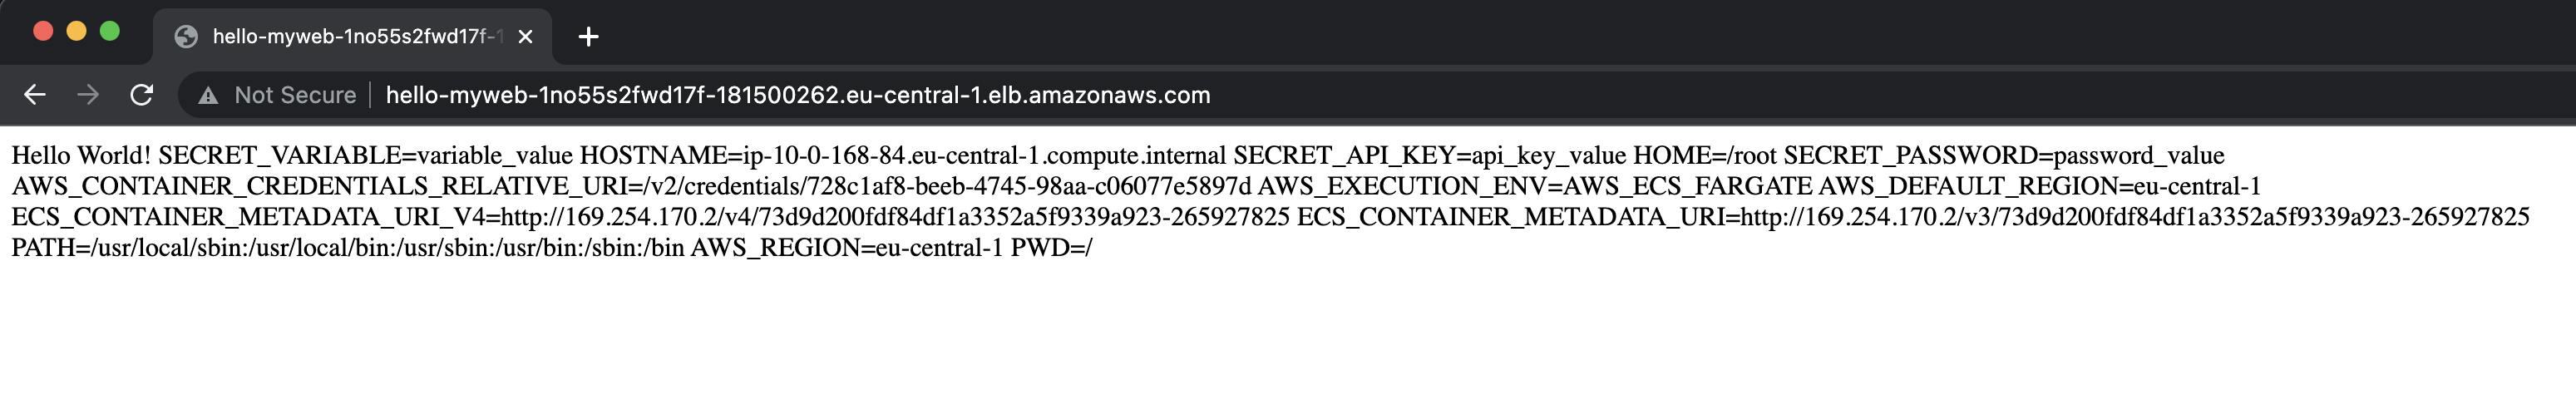The height and width of the screenshot is (399, 2576).
Task: Close the hello-myweb tab
Action: [525, 37]
